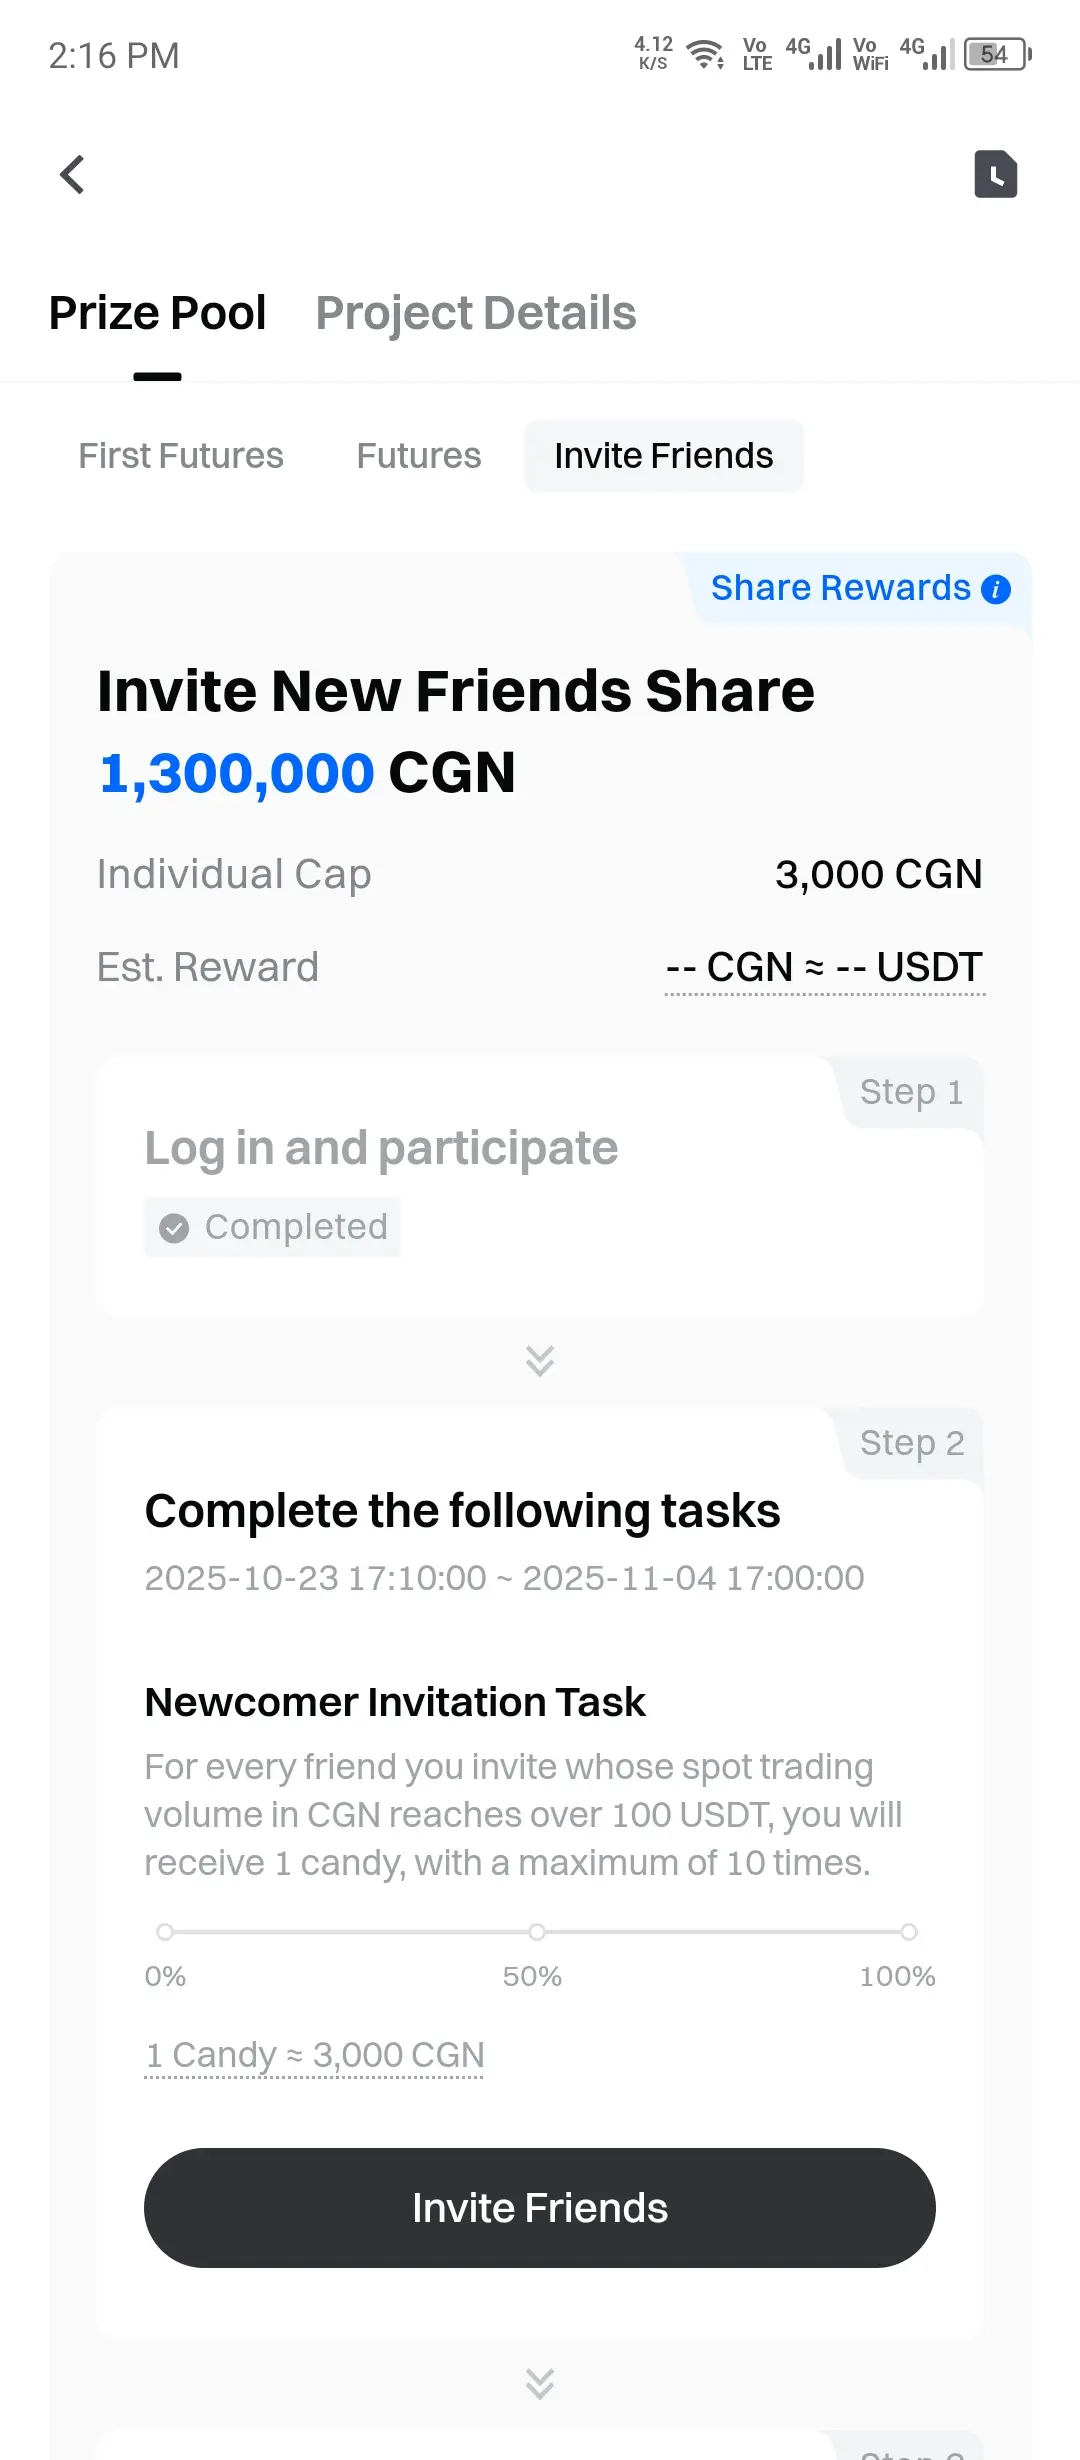The width and height of the screenshot is (1080, 2460).
Task: Select the Futures sub-tab
Action: (x=419, y=456)
